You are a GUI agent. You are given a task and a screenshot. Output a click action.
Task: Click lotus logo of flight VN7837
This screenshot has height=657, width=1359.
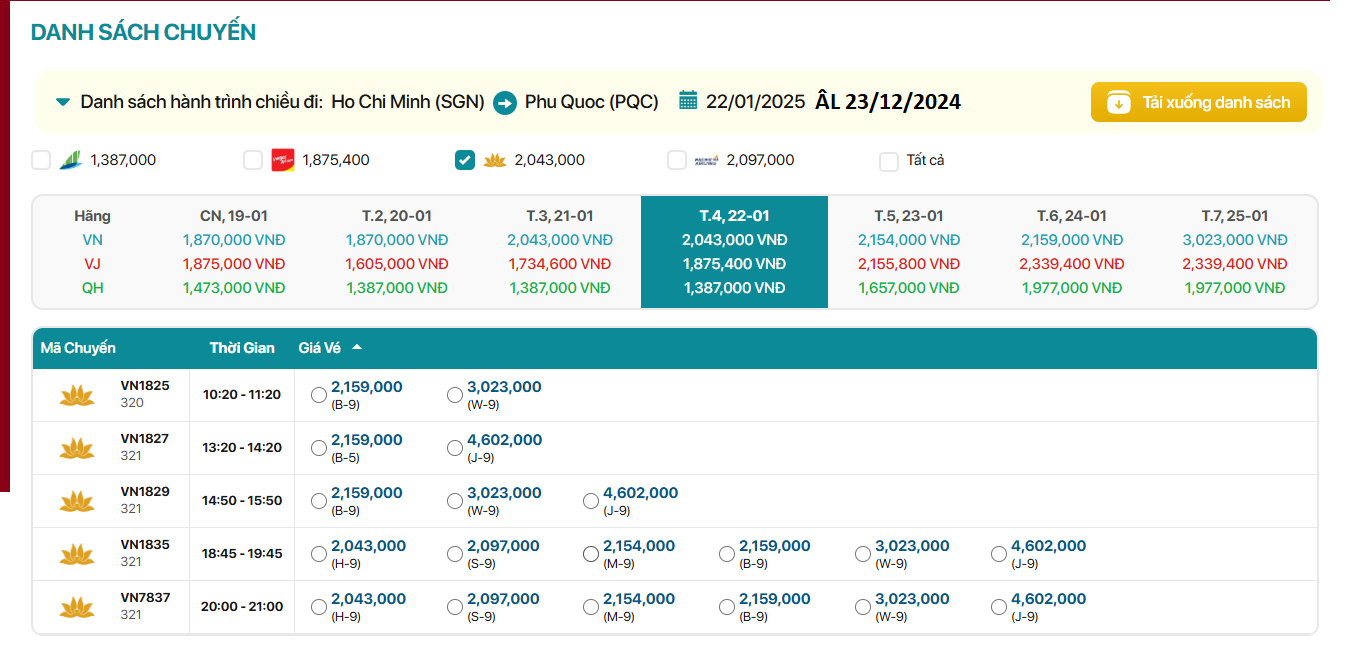coord(76,607)
